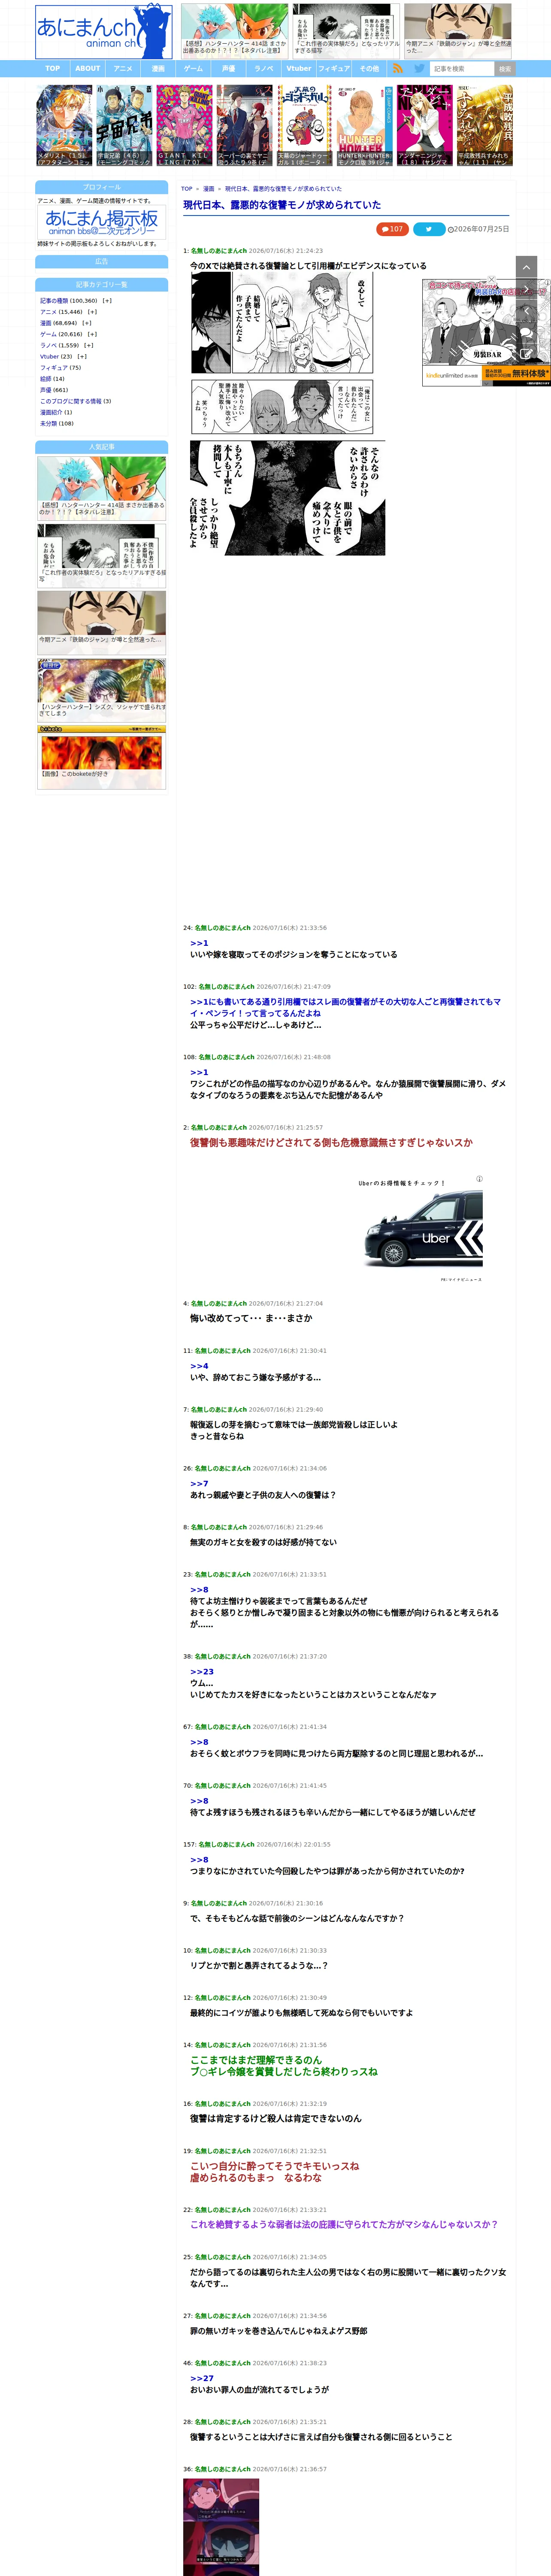Open the 声優 navigation menu item
This screenshot has width=551, height=2576.
tap(228, 69)
